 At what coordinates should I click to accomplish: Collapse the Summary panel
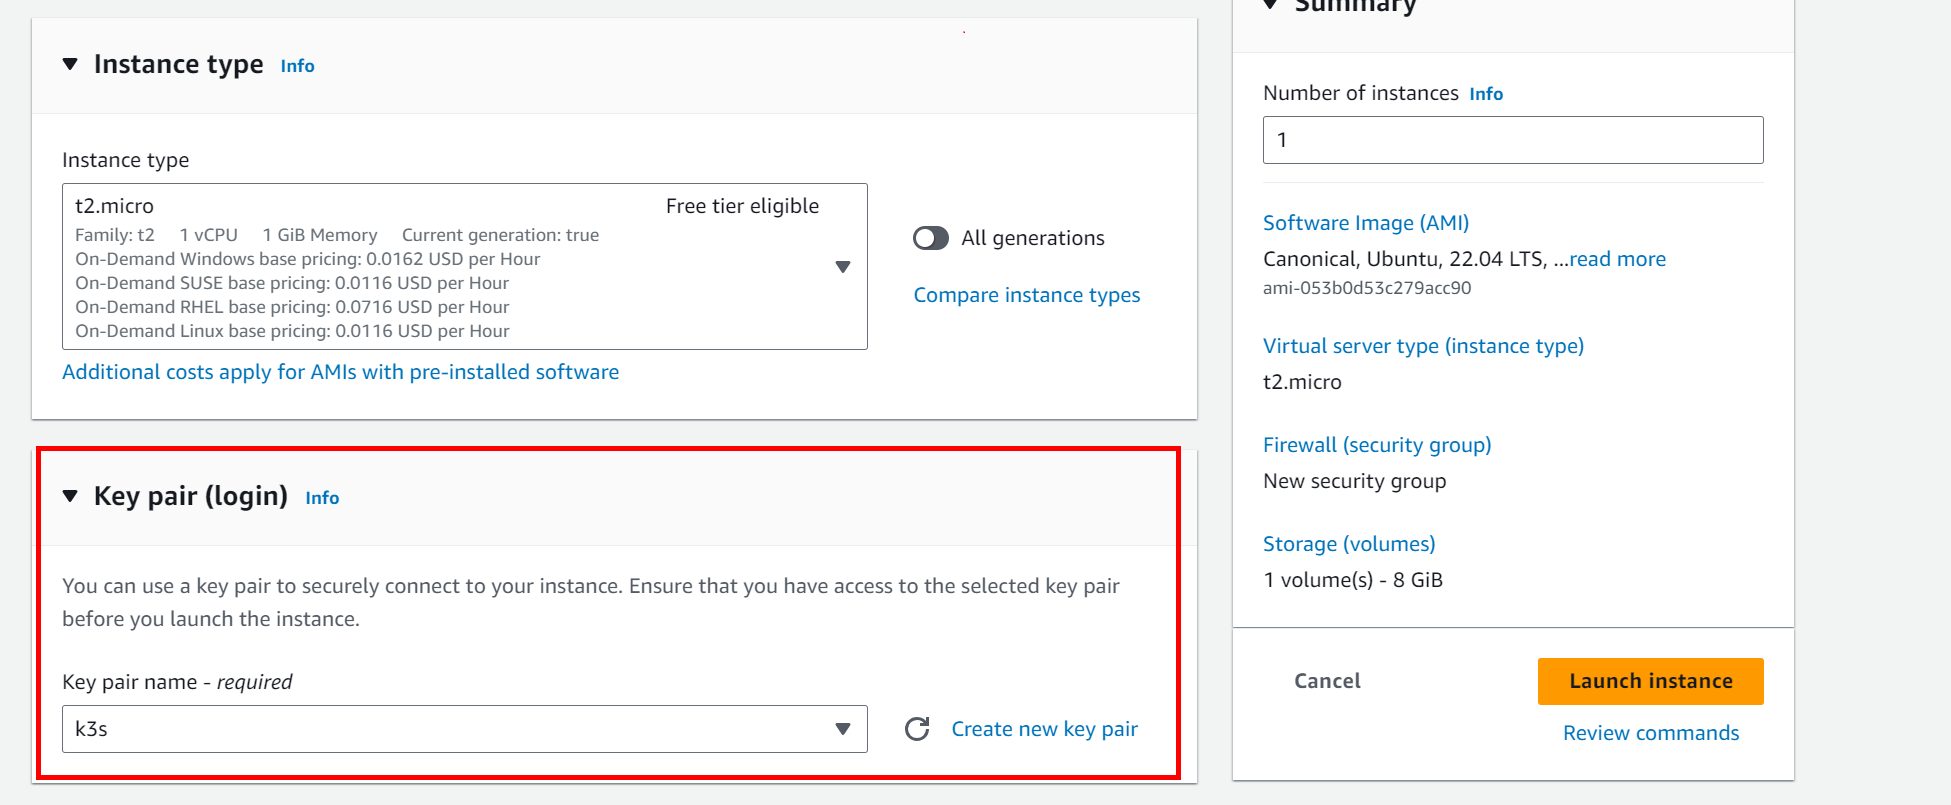pyautogui.click(x=1270, y=5)
